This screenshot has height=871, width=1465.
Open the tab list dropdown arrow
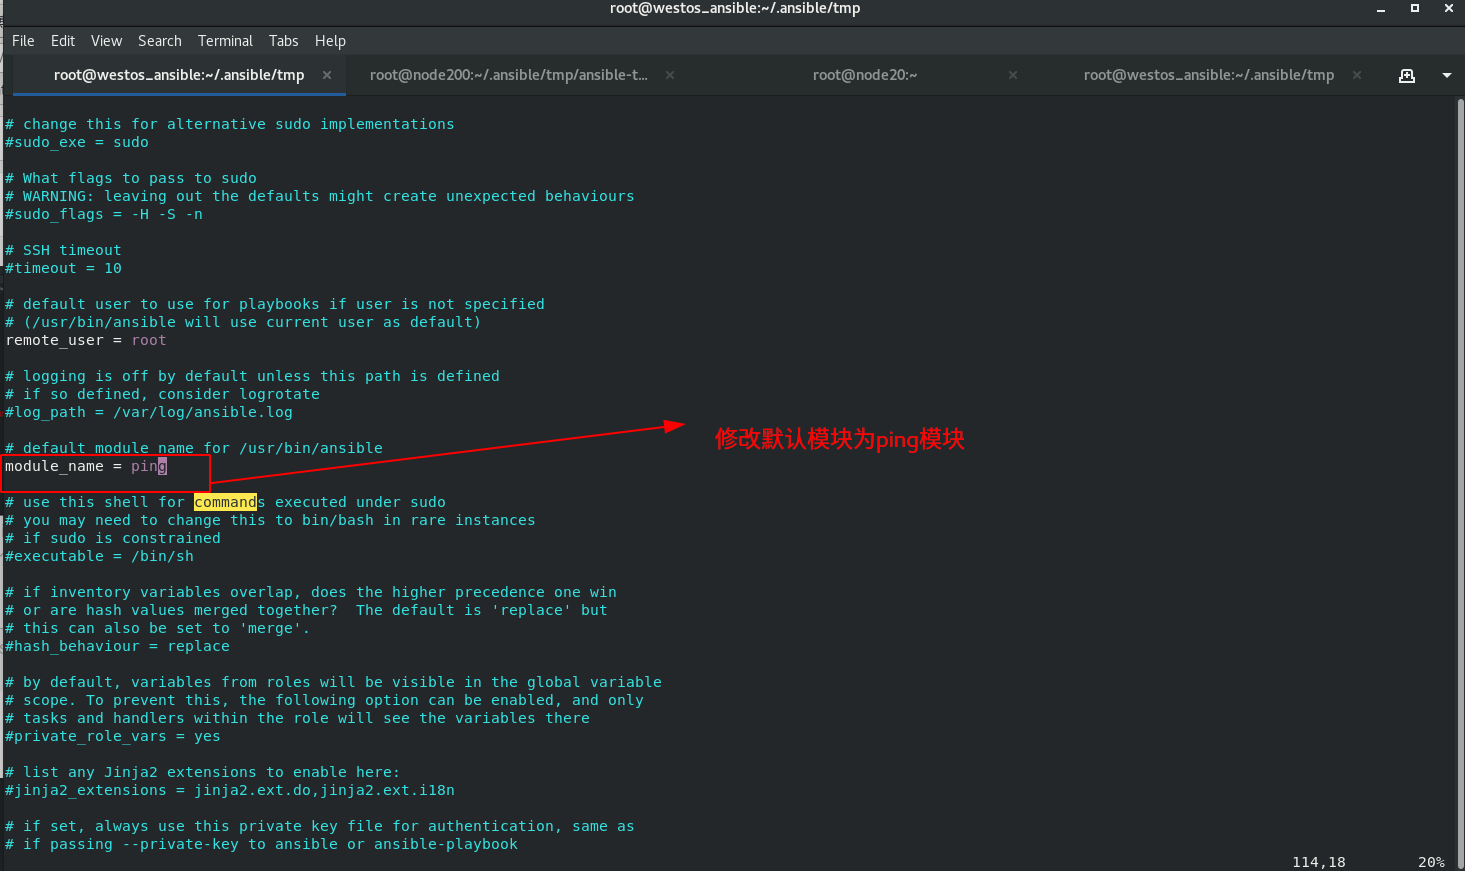pyautogui.click(x=1446, y=76)
